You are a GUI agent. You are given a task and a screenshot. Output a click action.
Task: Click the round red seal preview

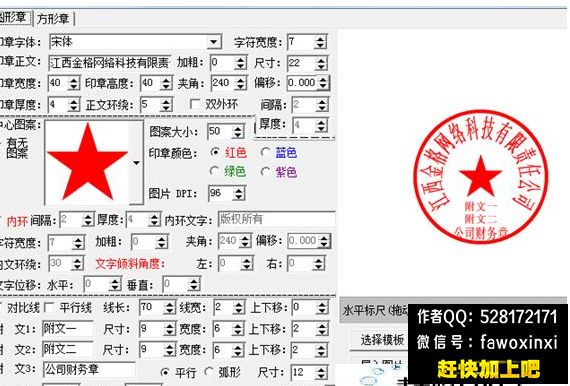point(481,177)
